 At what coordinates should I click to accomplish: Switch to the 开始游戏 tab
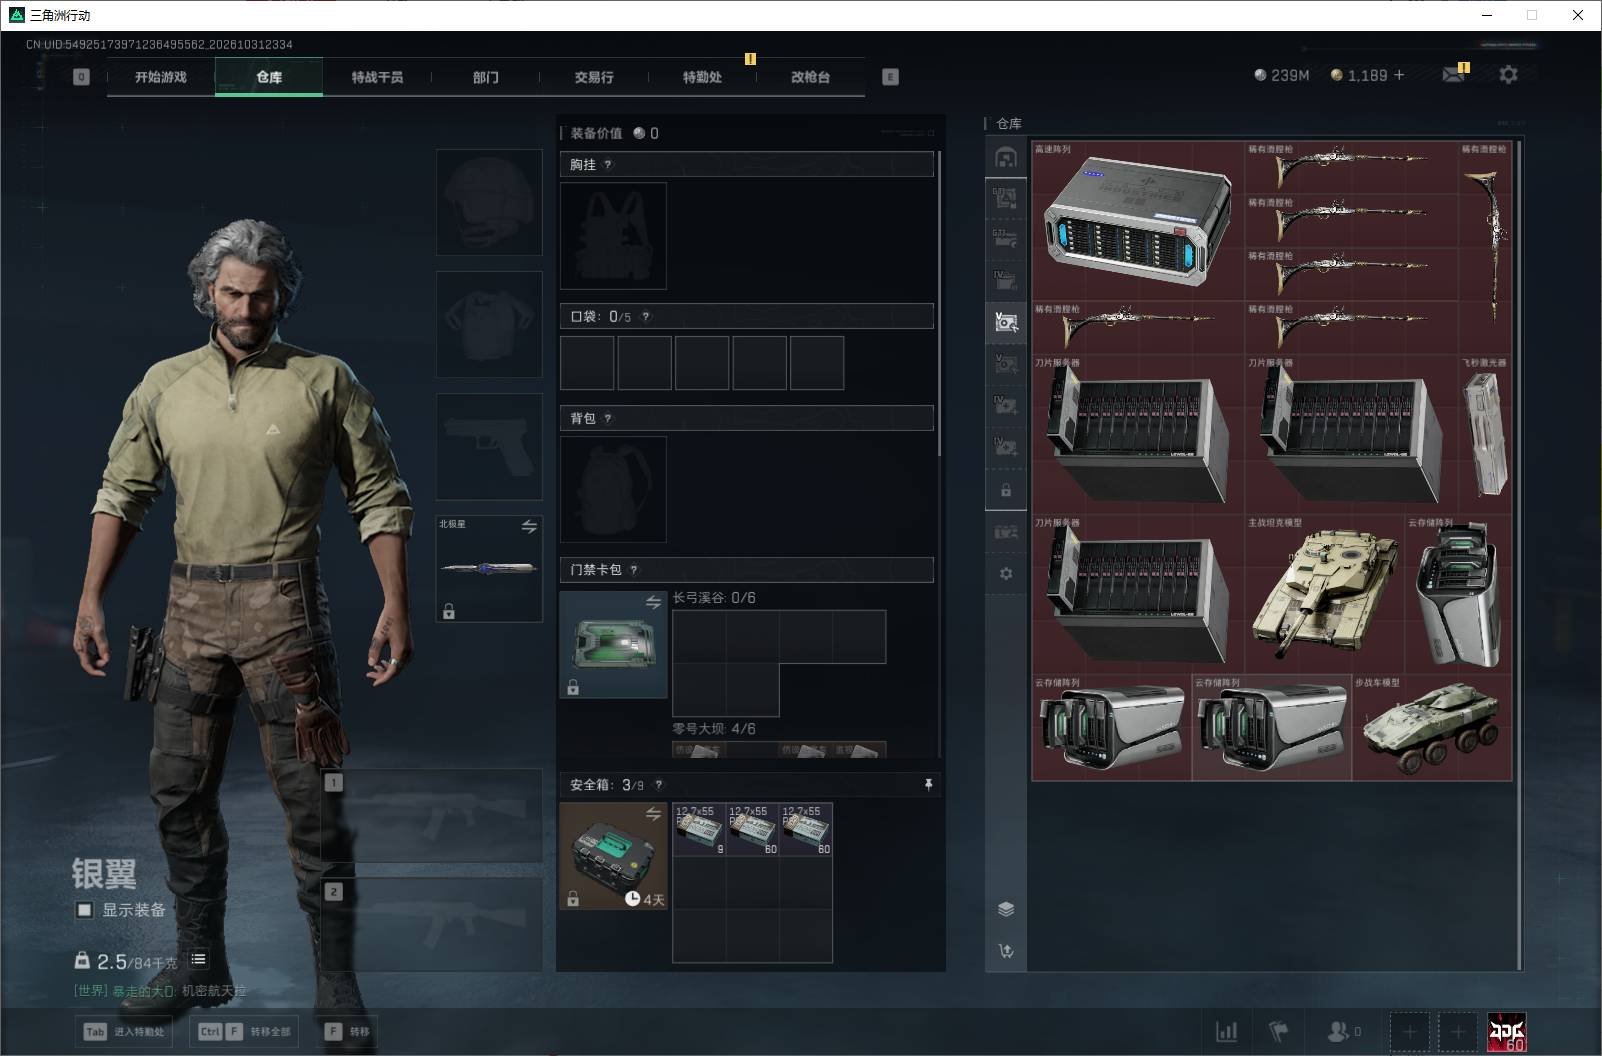tap(161, 77)
